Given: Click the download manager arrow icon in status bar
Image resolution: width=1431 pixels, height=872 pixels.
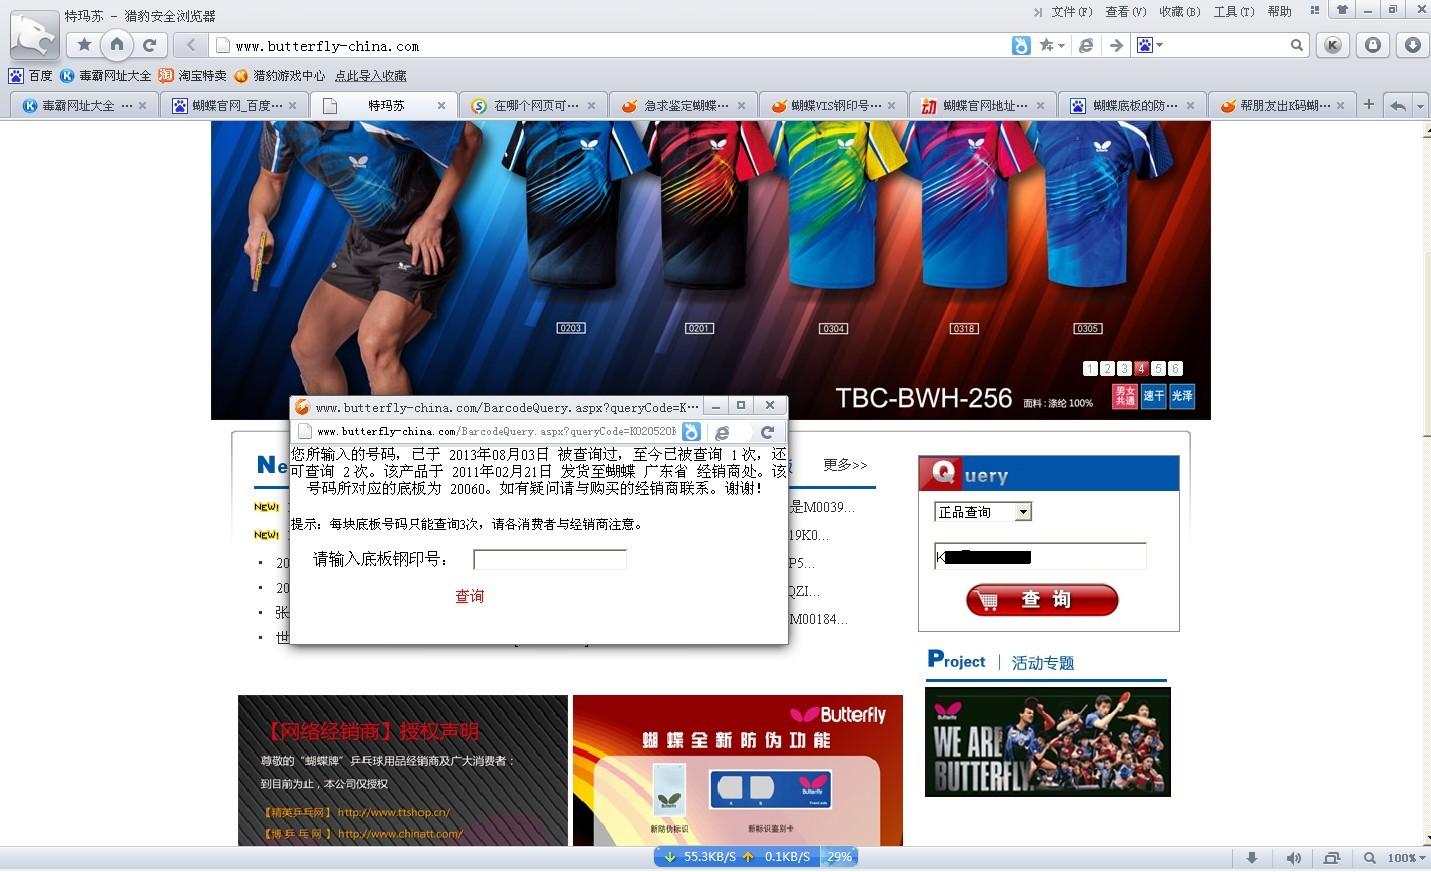Looking at the screenshot, I should pyautogui.click(x=1252, y=857).
